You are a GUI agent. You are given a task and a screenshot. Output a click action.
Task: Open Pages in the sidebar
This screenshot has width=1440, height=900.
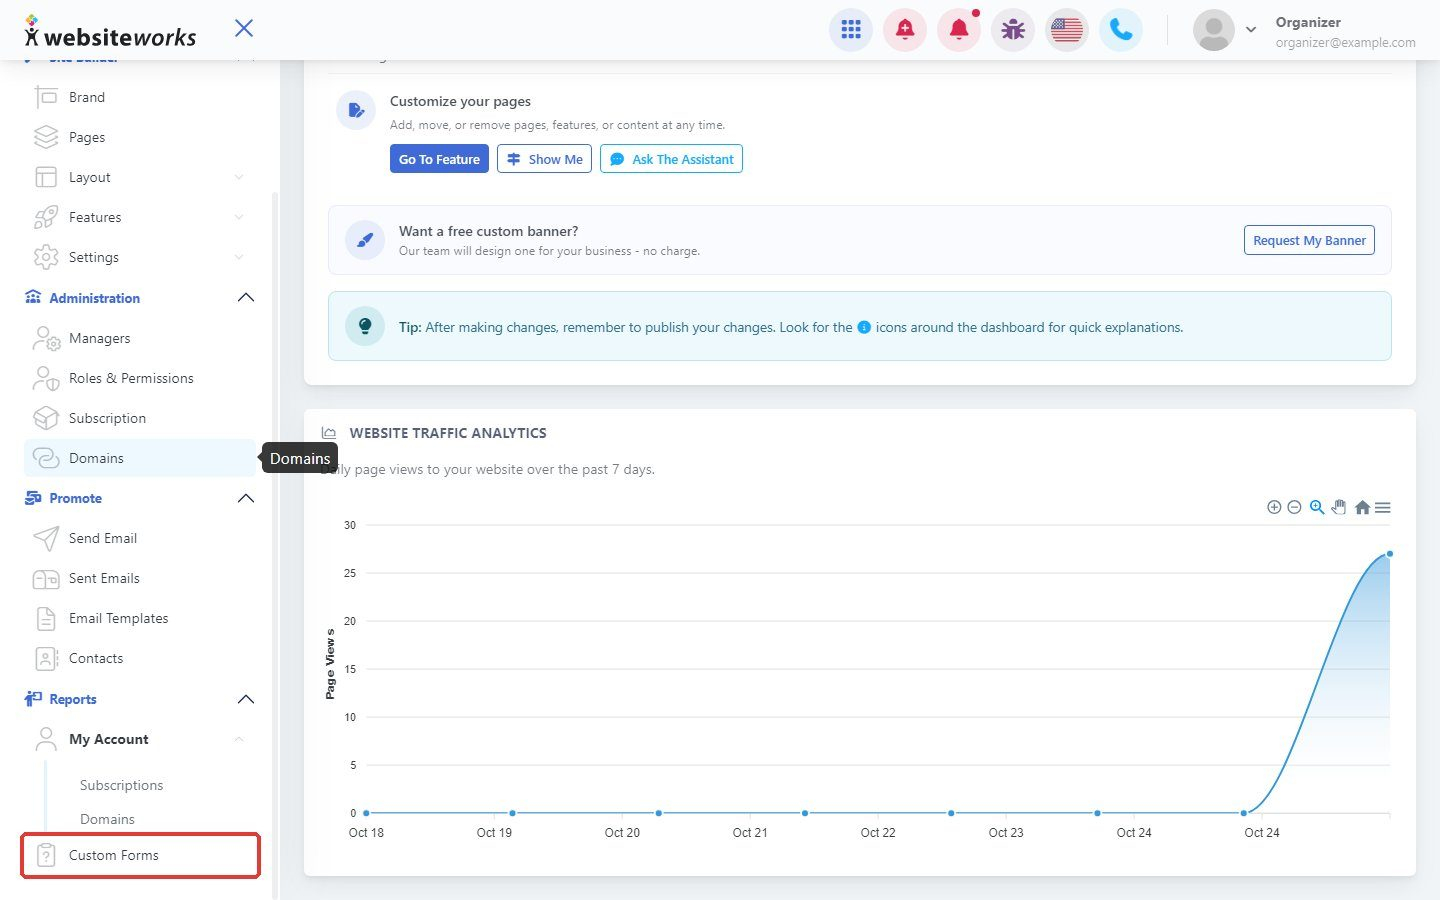[140, 137]
